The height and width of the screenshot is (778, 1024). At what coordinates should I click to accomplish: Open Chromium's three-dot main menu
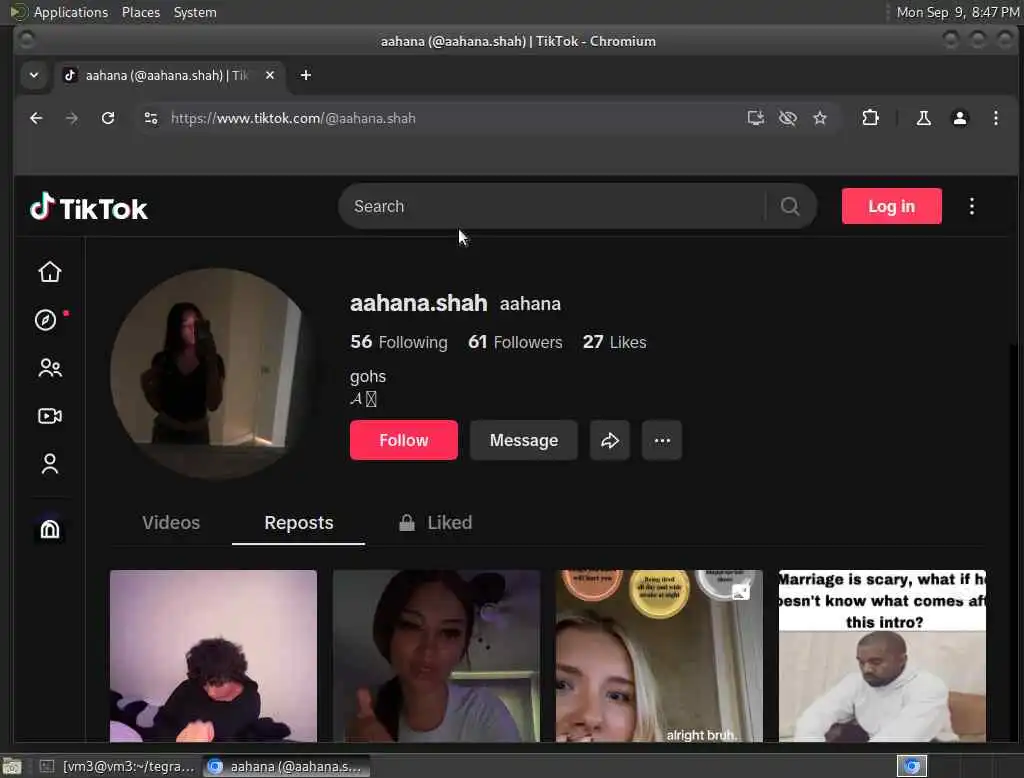995,118
